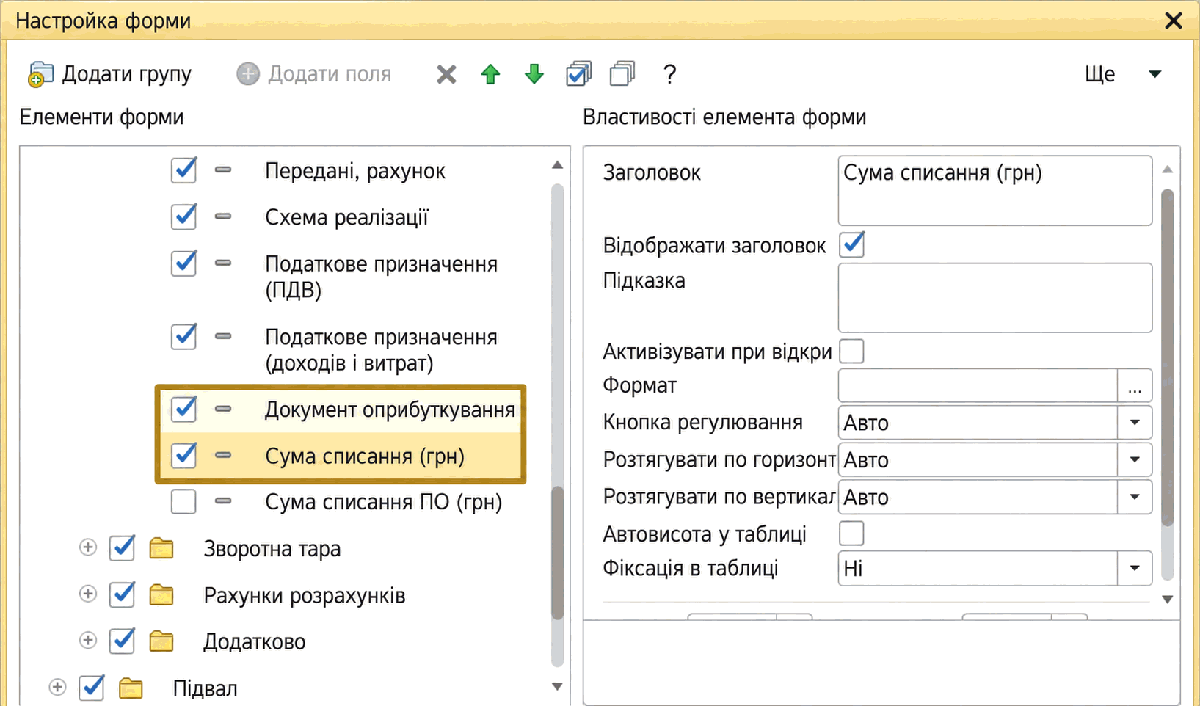The height and width of the screenshot is (706, 1200).
Task: Move element down with the green arrow
Action: [534, 74]
